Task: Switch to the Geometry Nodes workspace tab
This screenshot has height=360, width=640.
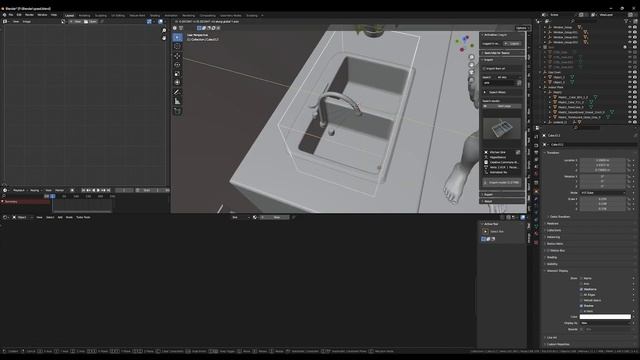Action: click(231, 16)
